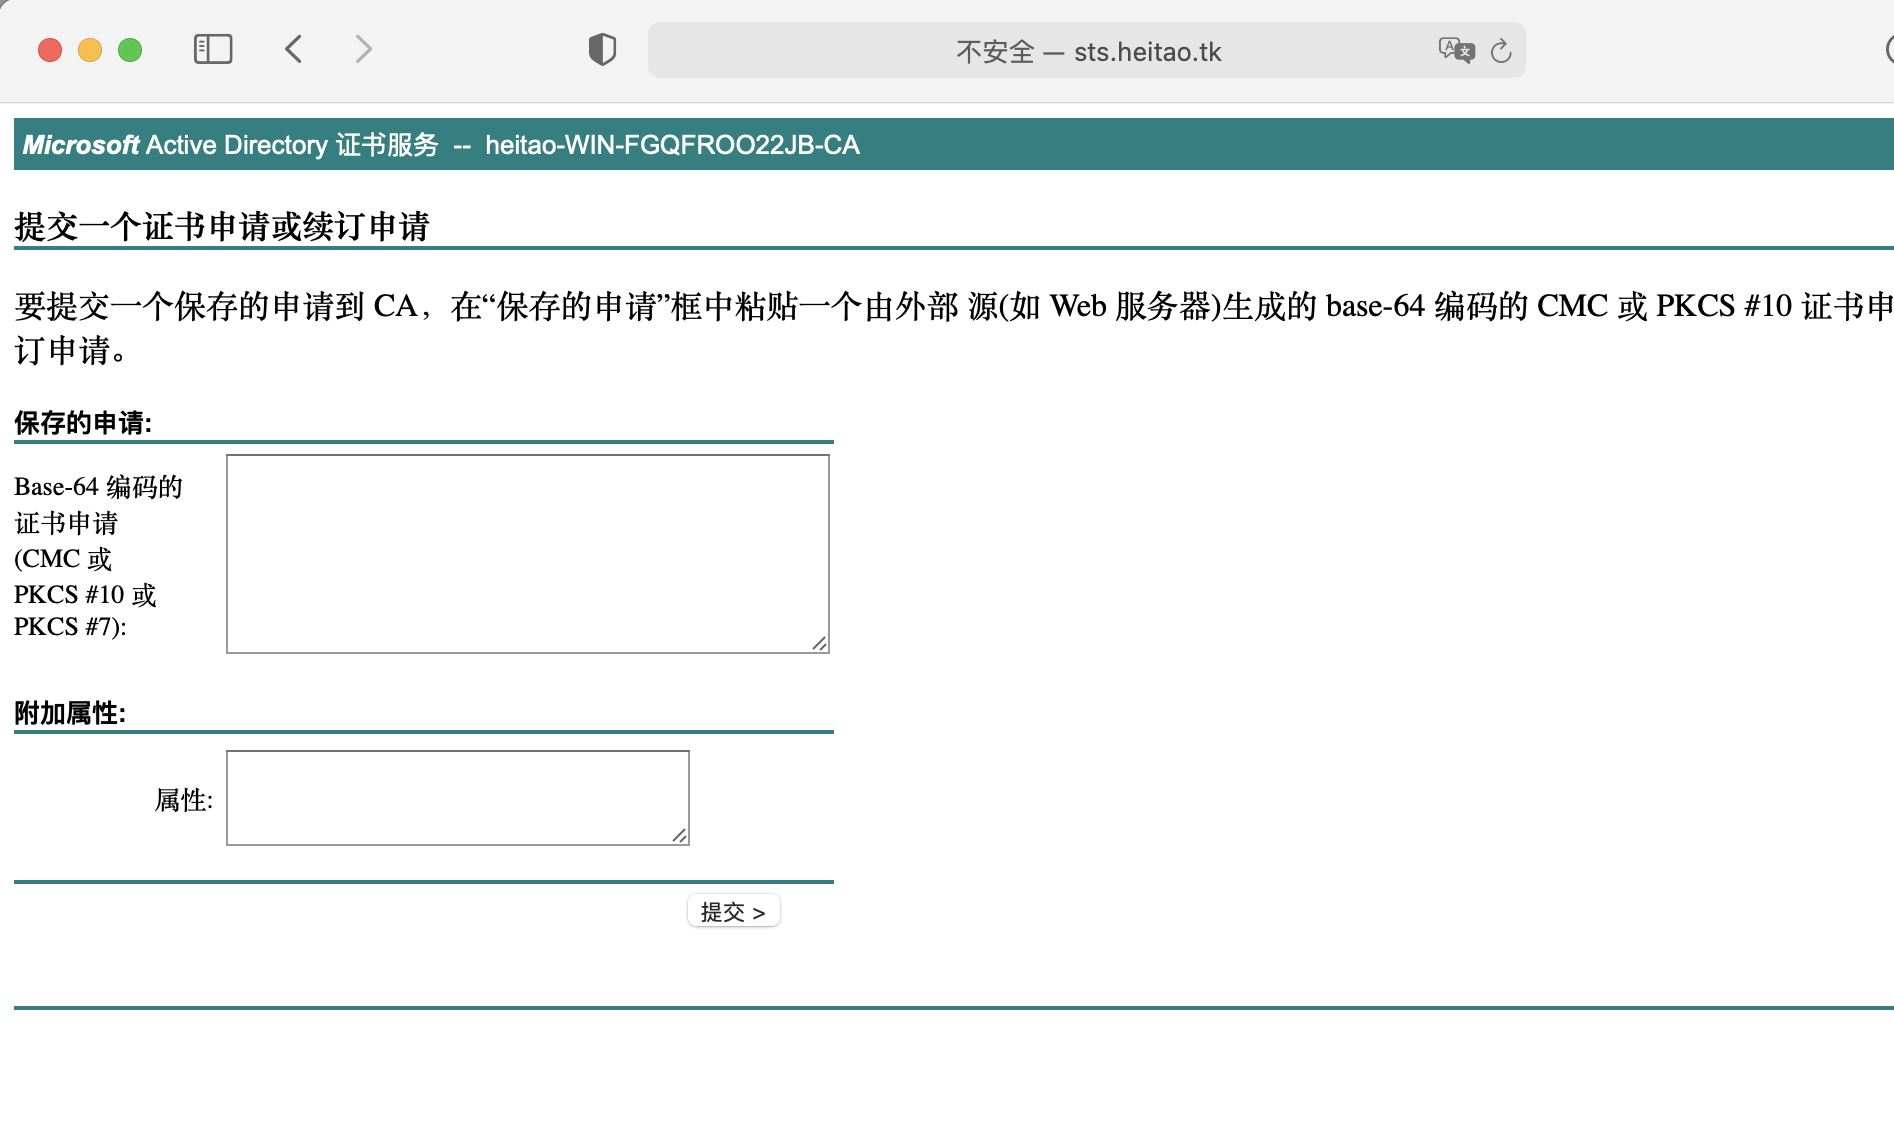Click the translate page icon
The width and height of the screenshot is (1894, 1134).
[x=1456, y=50]
